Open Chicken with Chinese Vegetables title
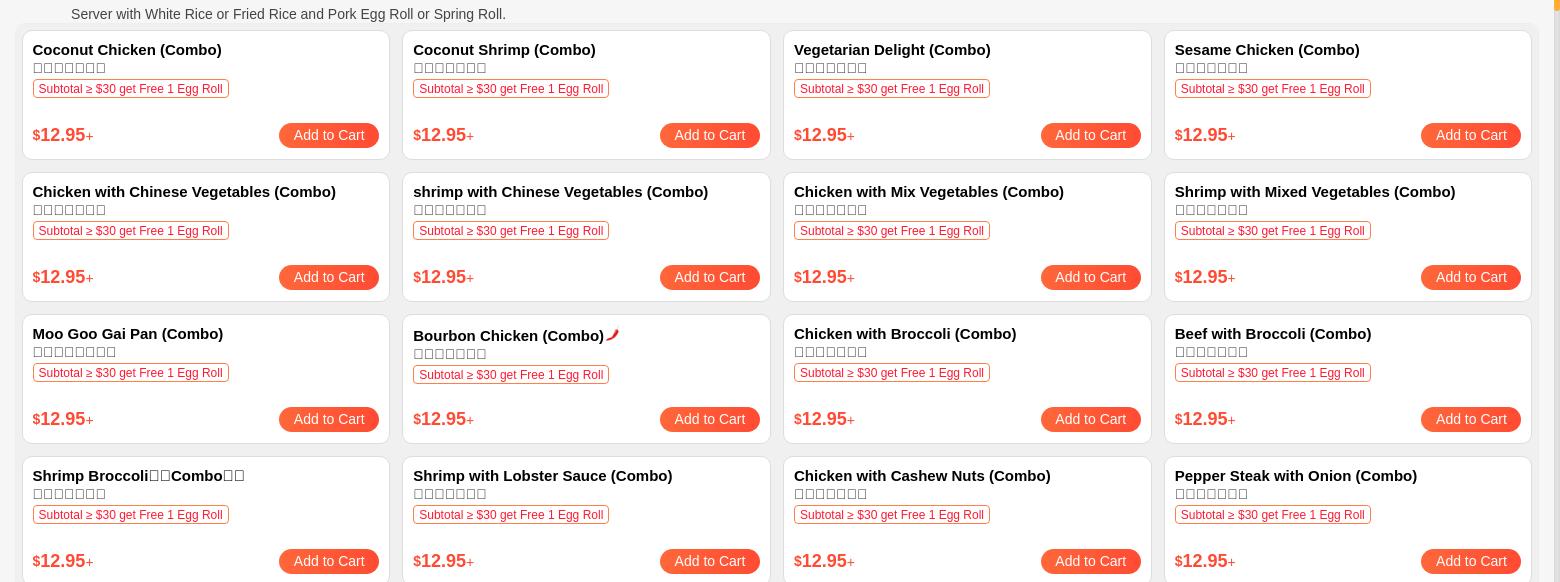The height and width of the screenshot is (582, 1560). click(184, 191)
